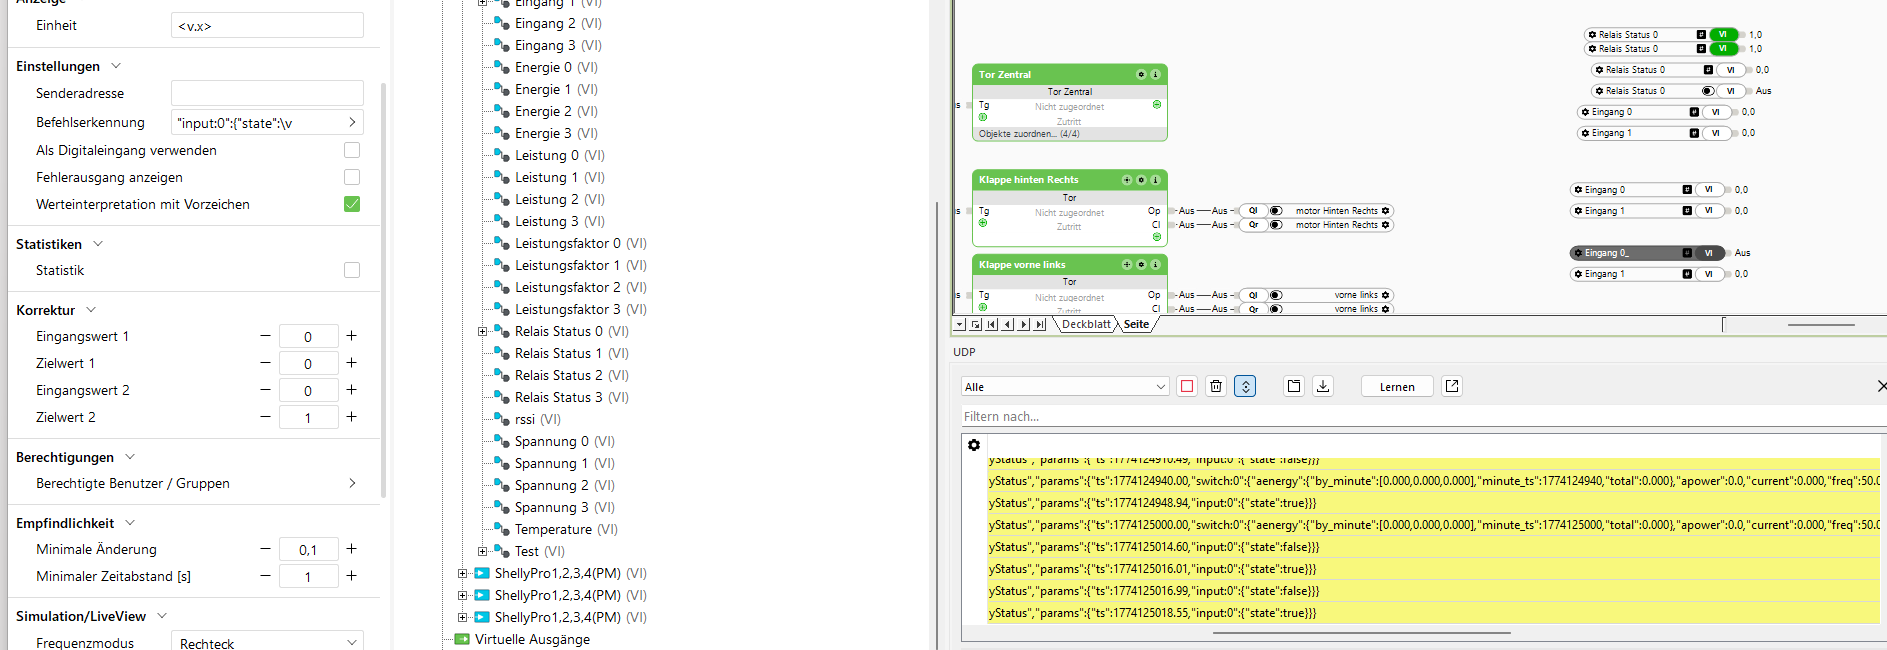Click the Virtuelle Ausgänge tree icon

[x=462, y=639]
